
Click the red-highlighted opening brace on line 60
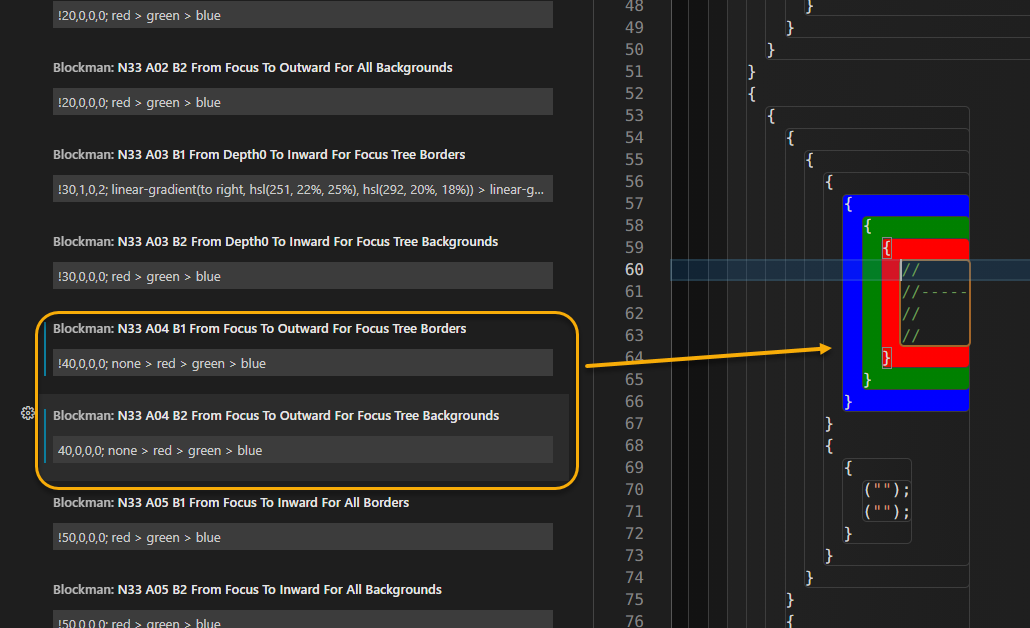point(885,247)
